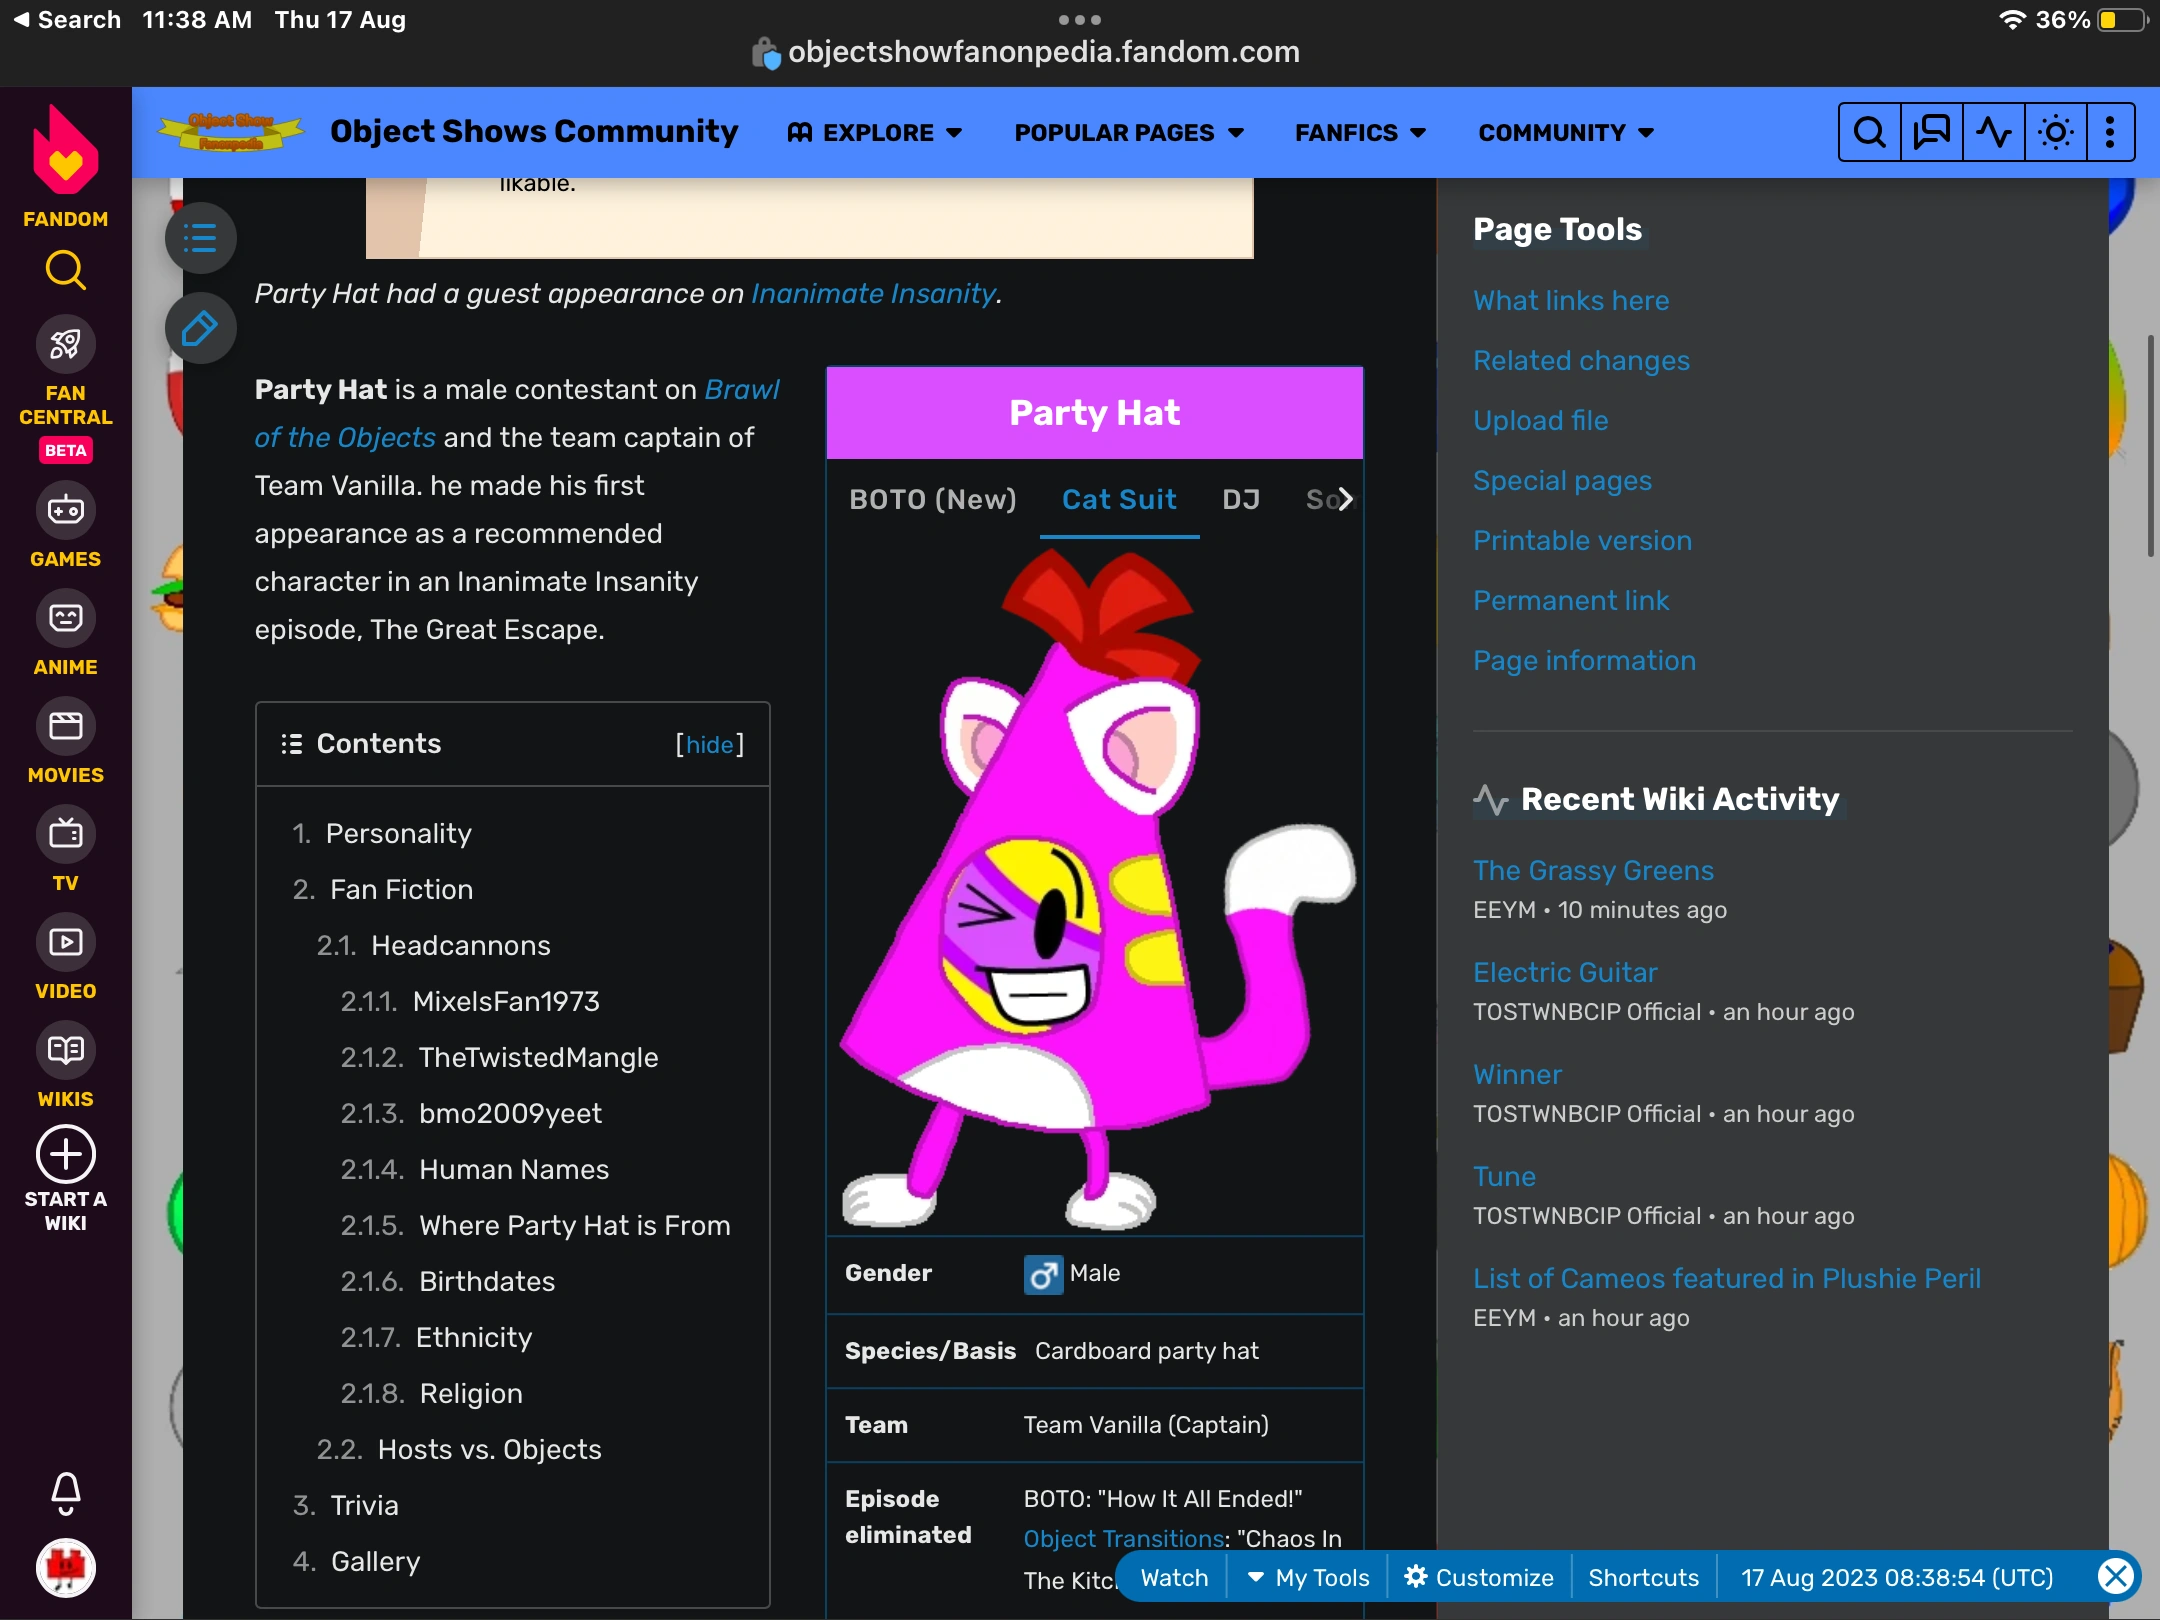Click the Start a Wiki plus icon
2160x1620 pixels.
click(64, 1153)
